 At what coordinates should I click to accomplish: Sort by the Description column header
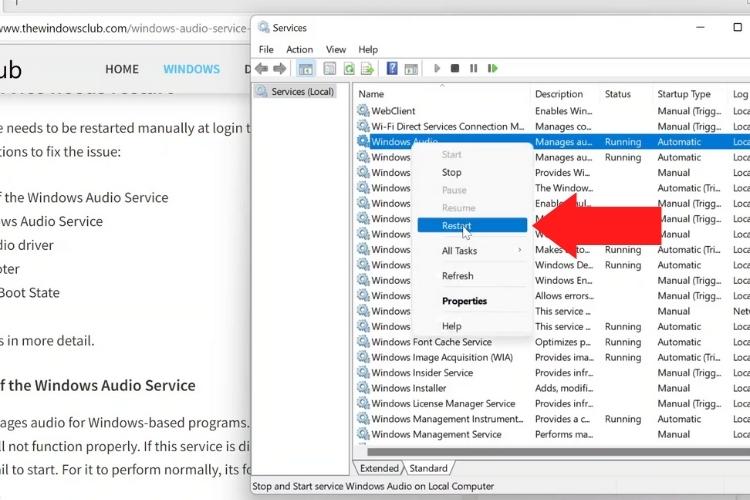coord(564,94)
